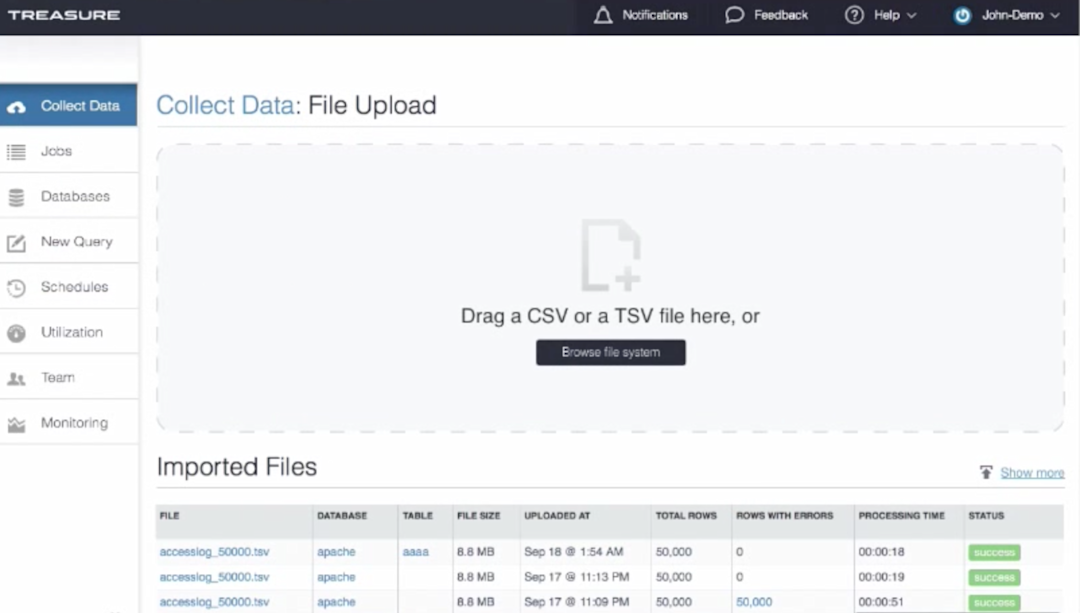
Task: Click the Collect Data cloud upload icon
Action: pos(17,107)
